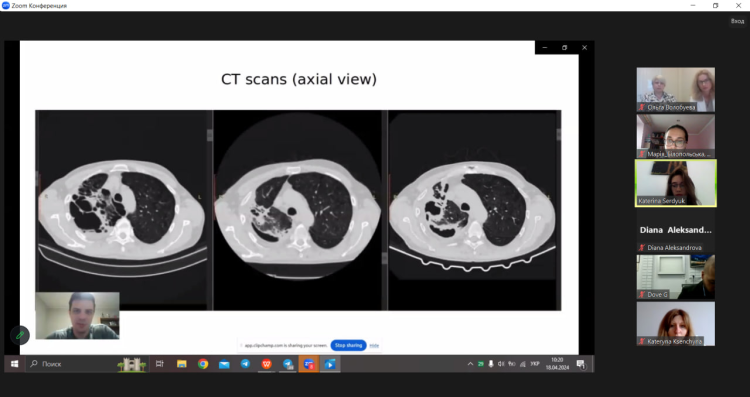
Task: Restore the Zoom Конференция window
Action: (x=716, y=6)
